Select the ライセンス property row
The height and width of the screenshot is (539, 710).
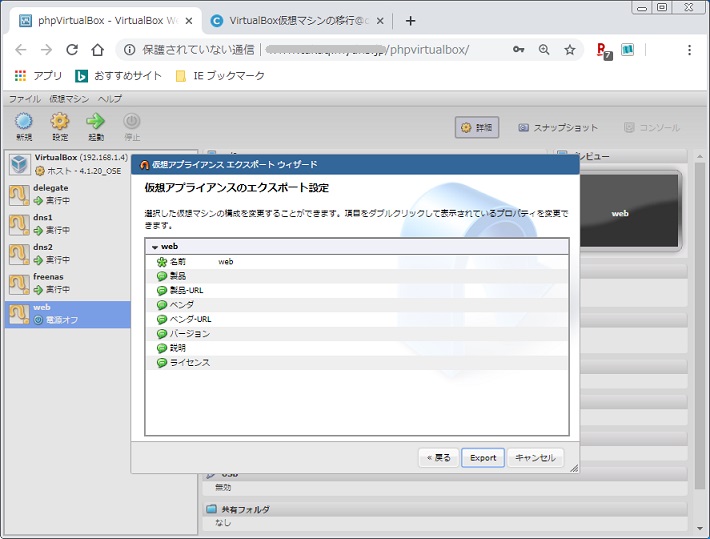[357, 363]
